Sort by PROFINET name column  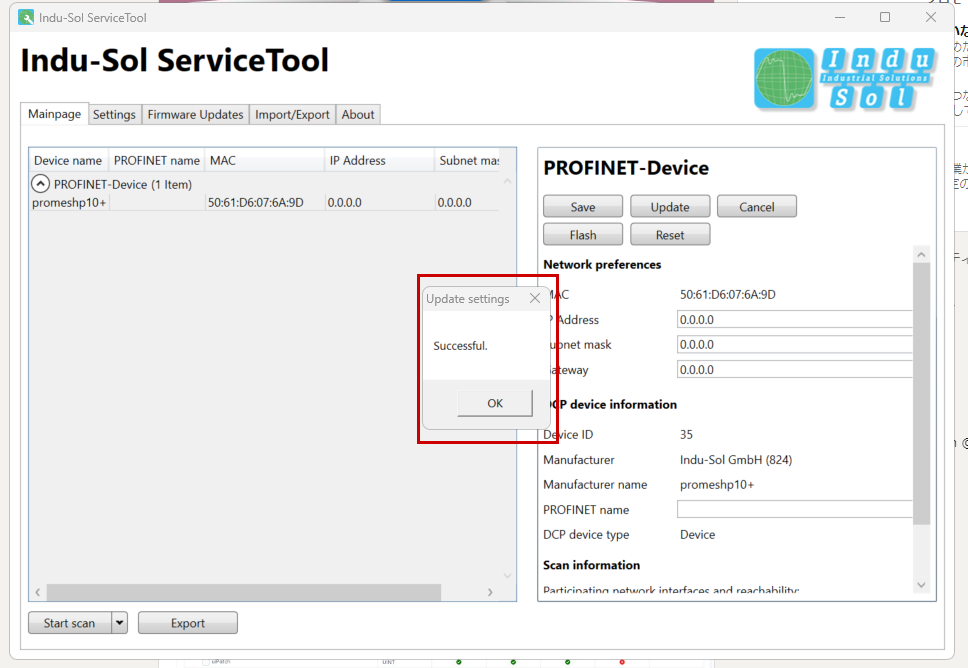pyautogui.click(x=157, y=161)
